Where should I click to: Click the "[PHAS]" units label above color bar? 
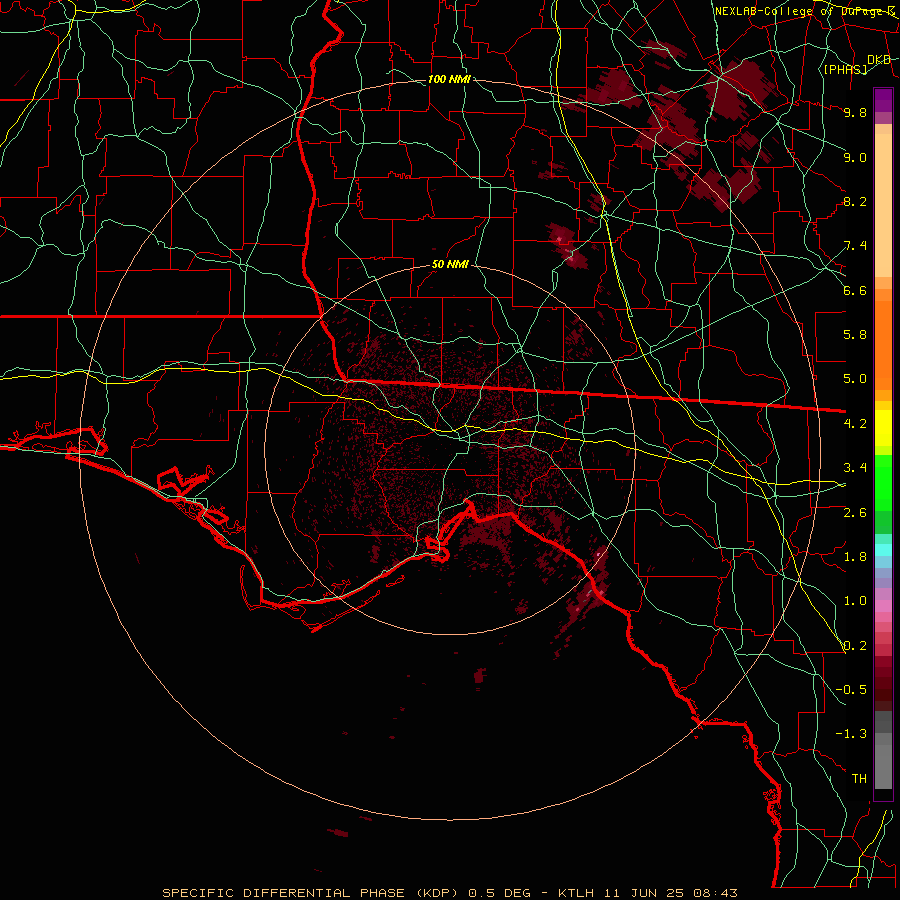(845, 69)
